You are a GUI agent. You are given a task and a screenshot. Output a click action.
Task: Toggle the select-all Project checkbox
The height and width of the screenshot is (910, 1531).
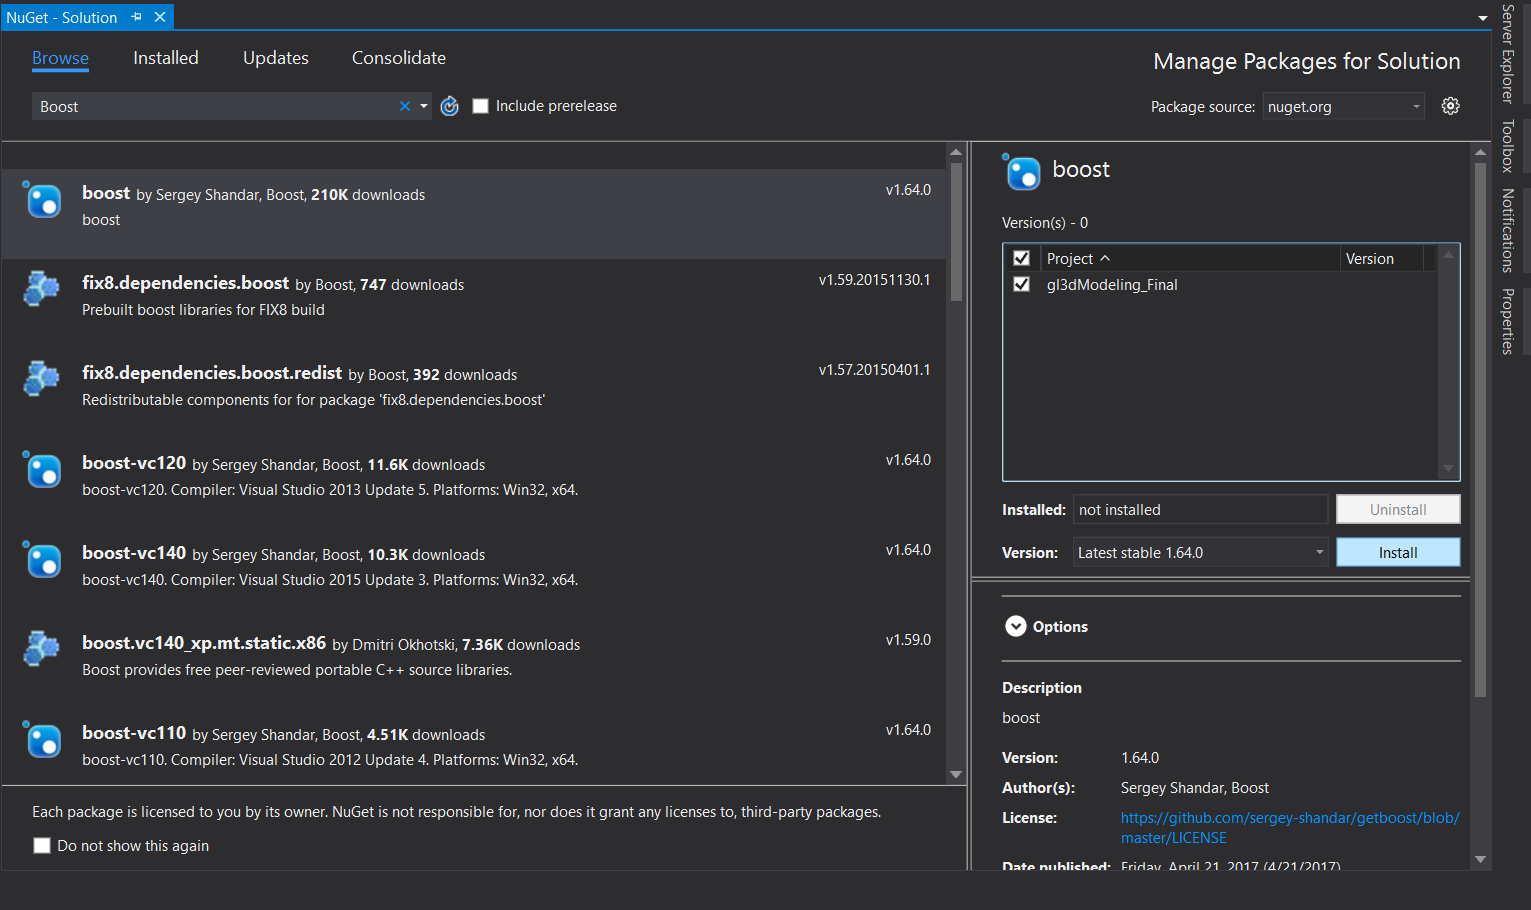click(x=1021, y=258)
